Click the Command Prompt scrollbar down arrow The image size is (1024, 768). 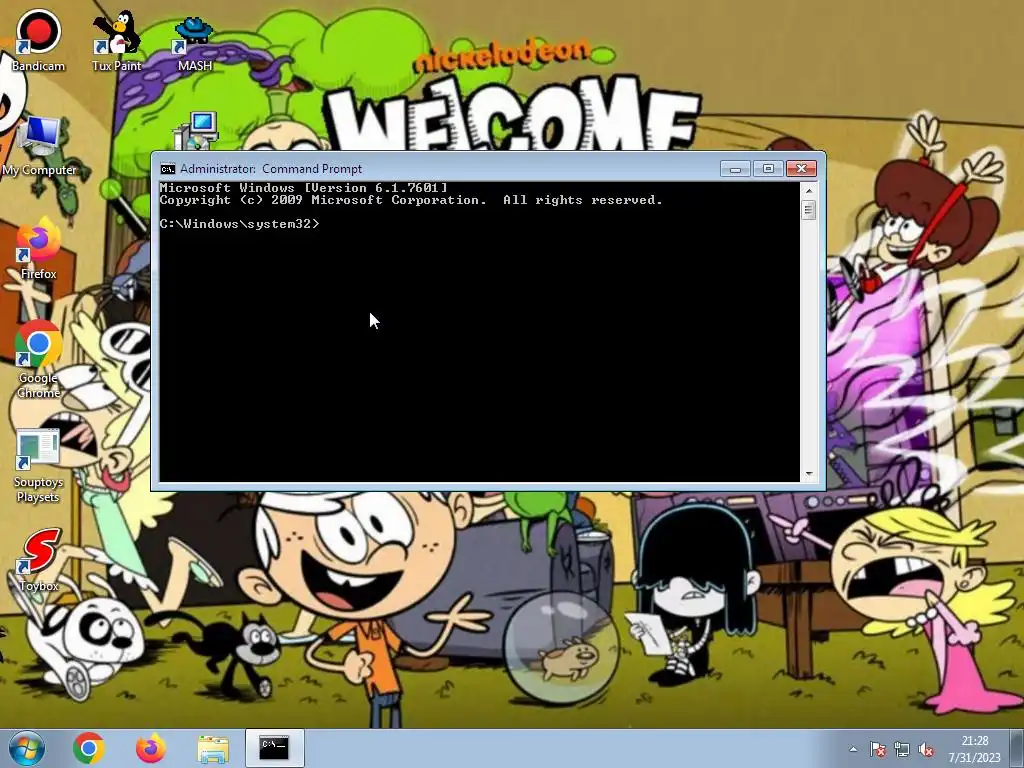(808, 474)
